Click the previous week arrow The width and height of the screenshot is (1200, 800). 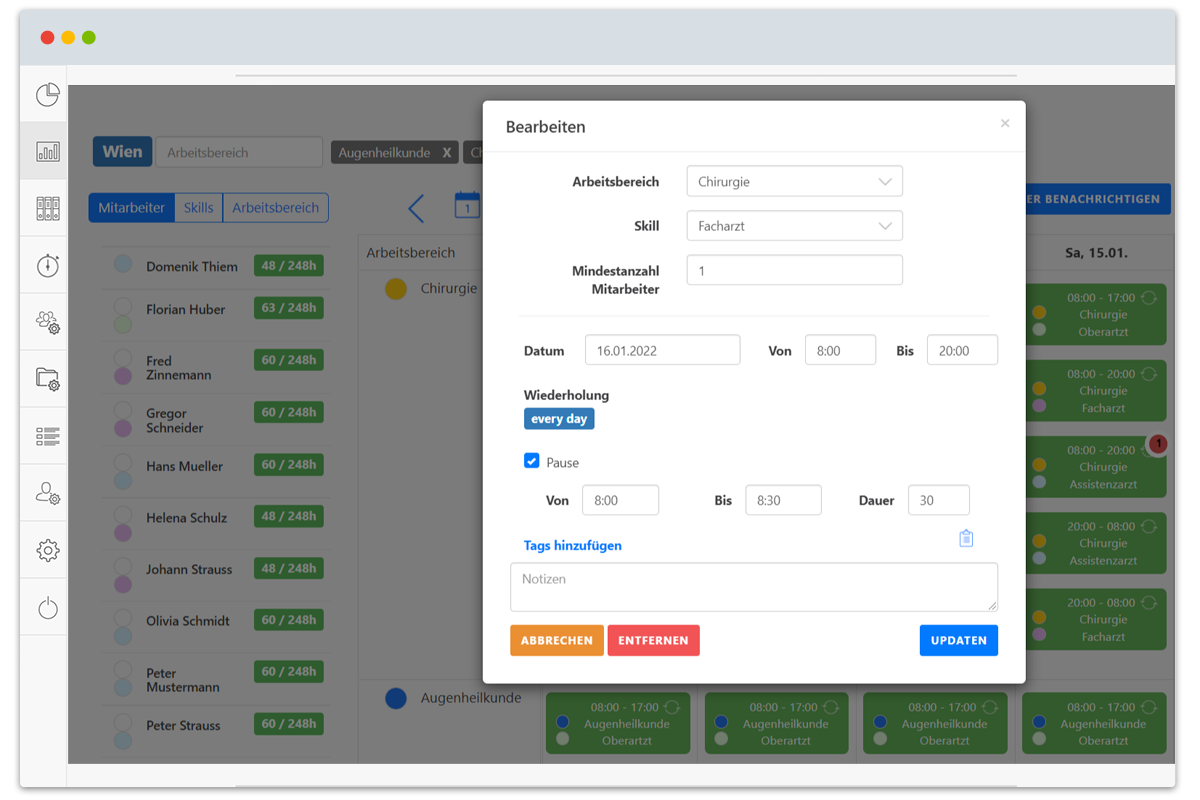416,208
